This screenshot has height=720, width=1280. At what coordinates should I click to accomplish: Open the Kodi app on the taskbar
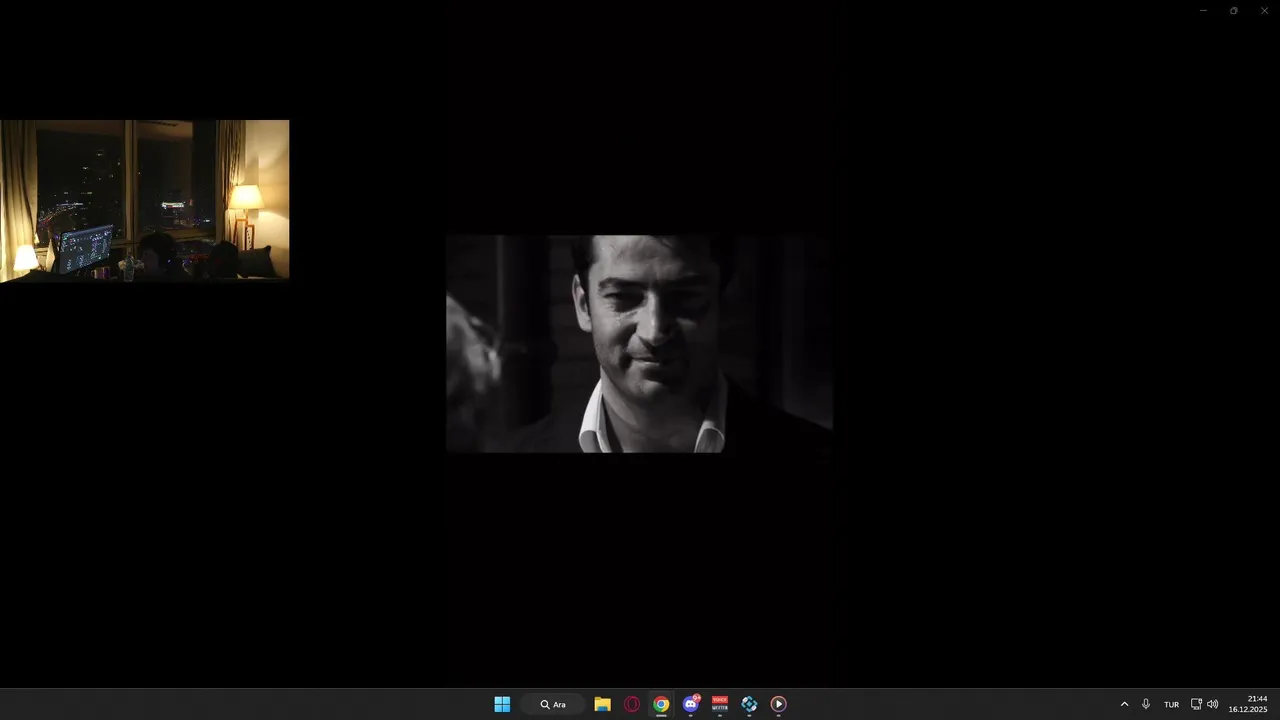[749, 704]
